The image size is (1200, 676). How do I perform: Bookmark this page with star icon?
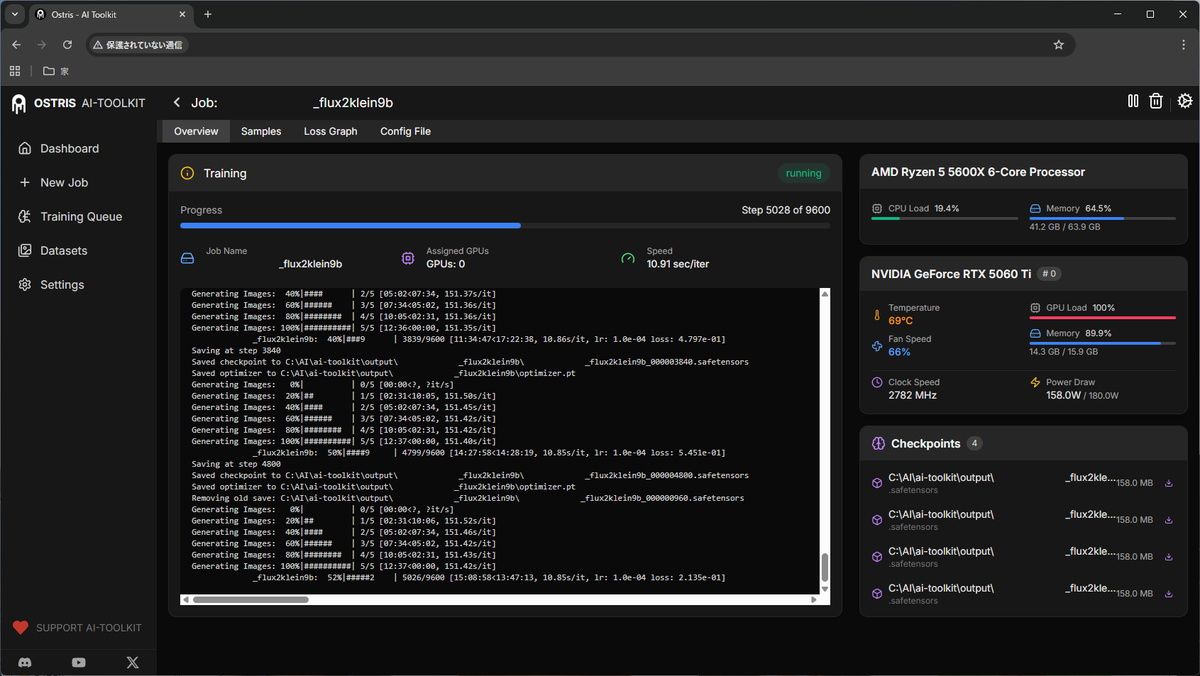1059,45
